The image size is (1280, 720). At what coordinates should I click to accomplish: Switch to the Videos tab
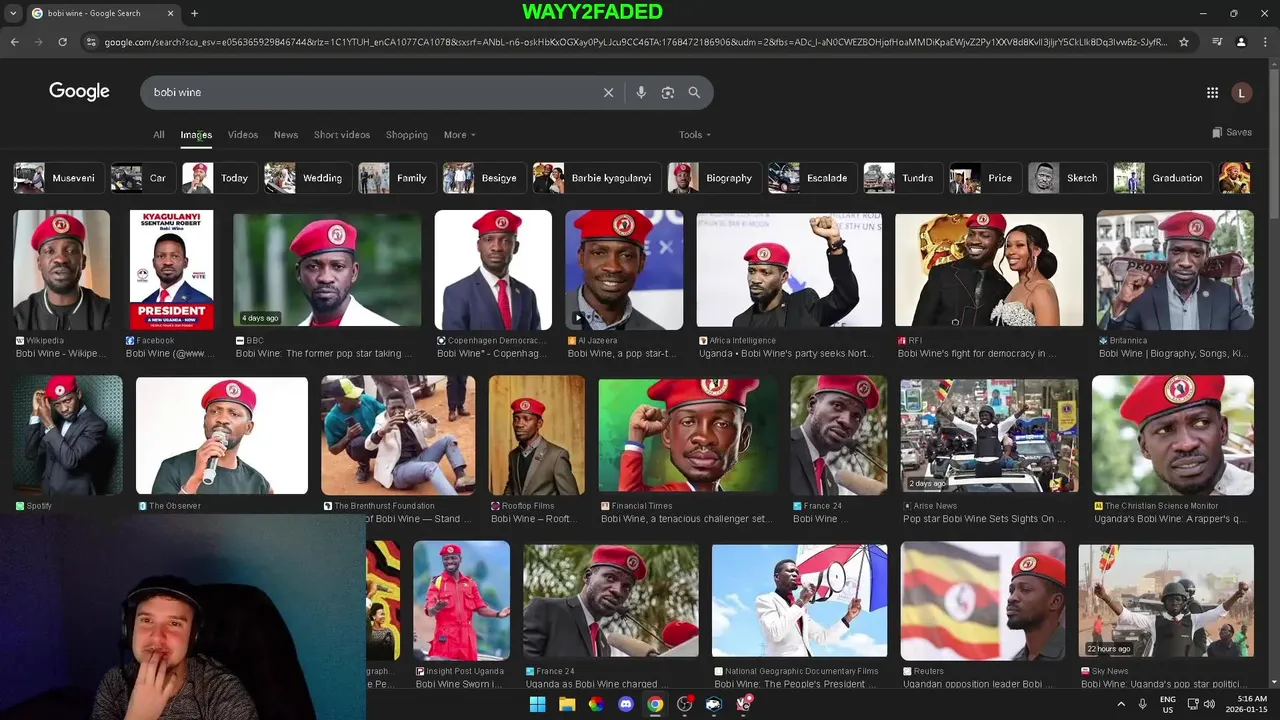click(243, 134)
